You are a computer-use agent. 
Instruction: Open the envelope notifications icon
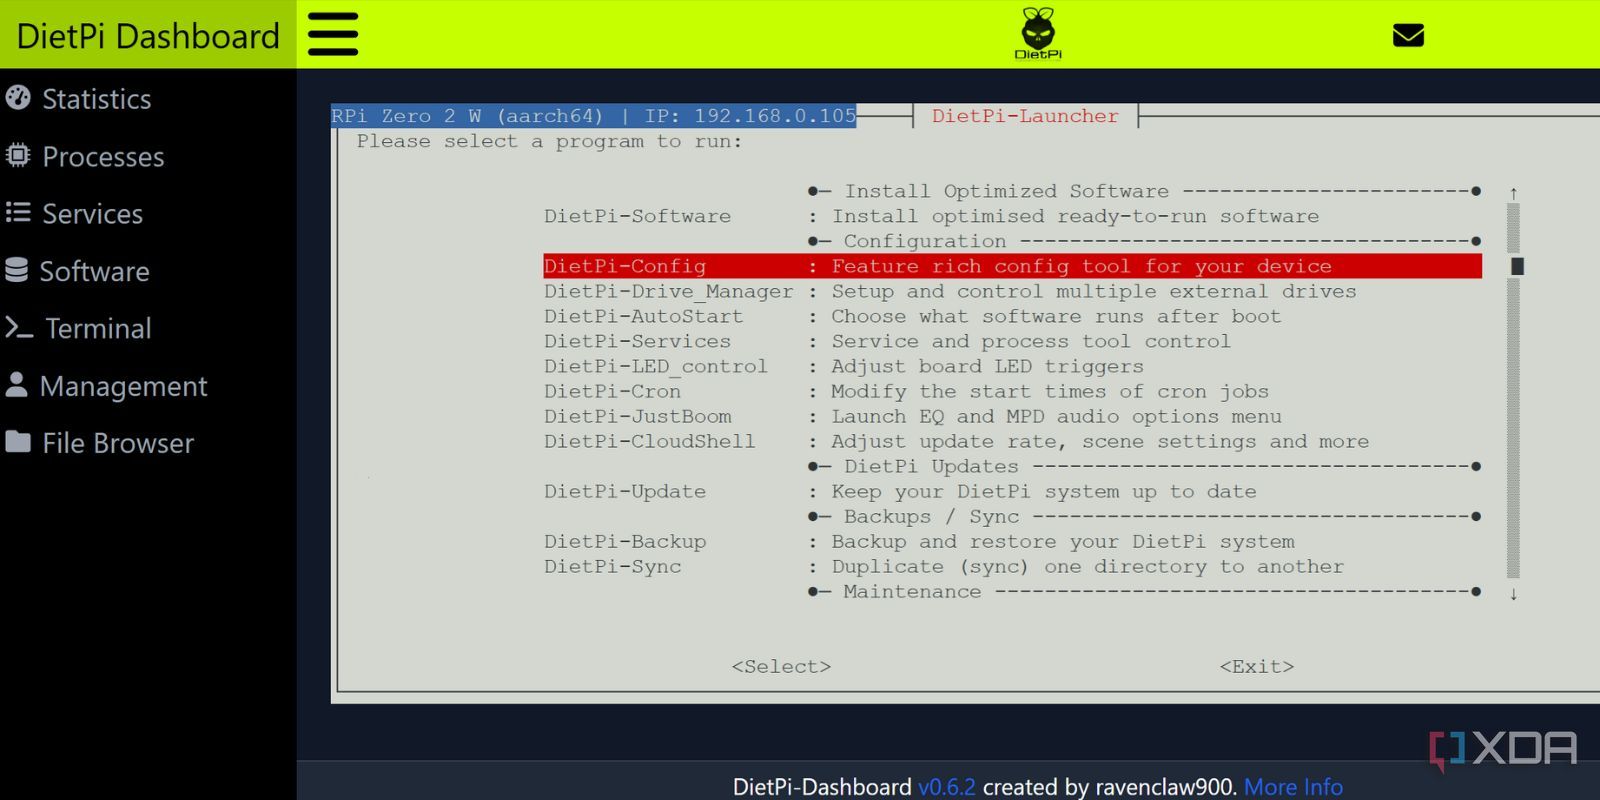pos(1408,36)
